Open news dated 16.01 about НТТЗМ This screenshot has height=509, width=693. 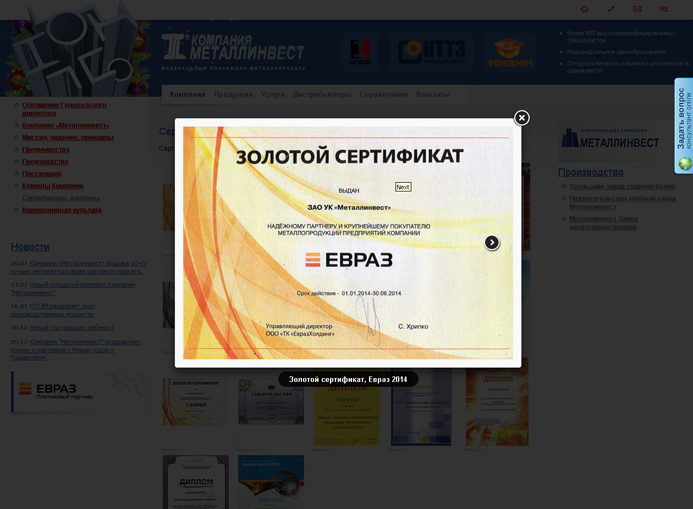(53, 310)
